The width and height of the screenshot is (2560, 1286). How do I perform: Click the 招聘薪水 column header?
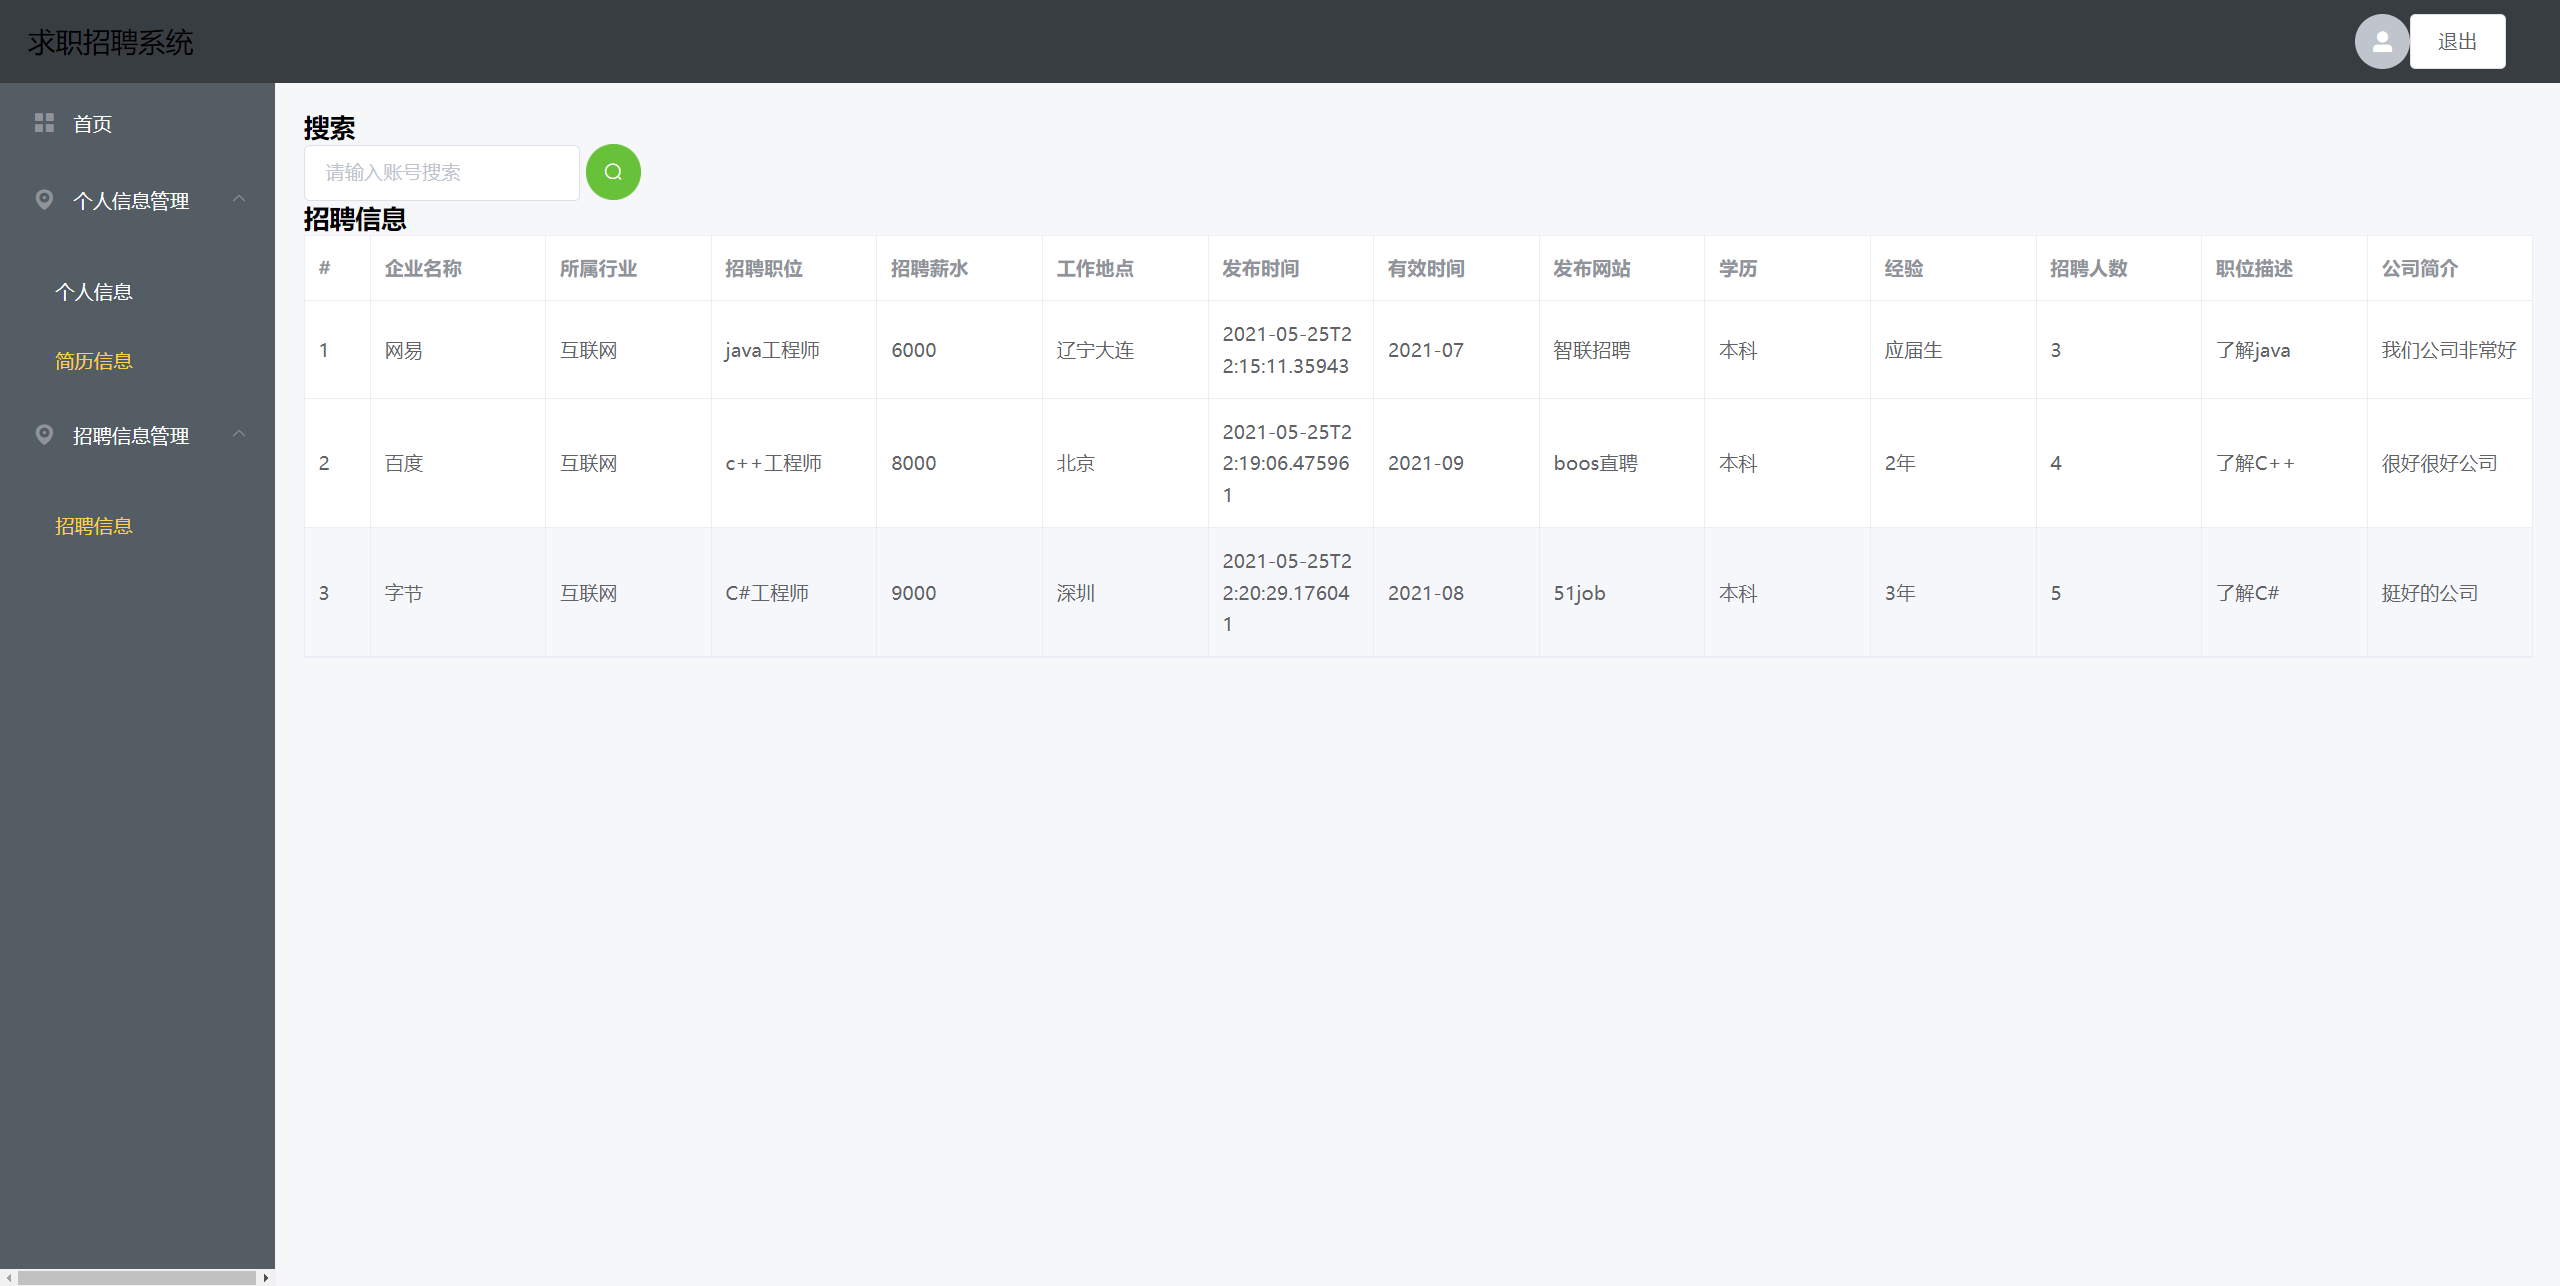(929, 268)
